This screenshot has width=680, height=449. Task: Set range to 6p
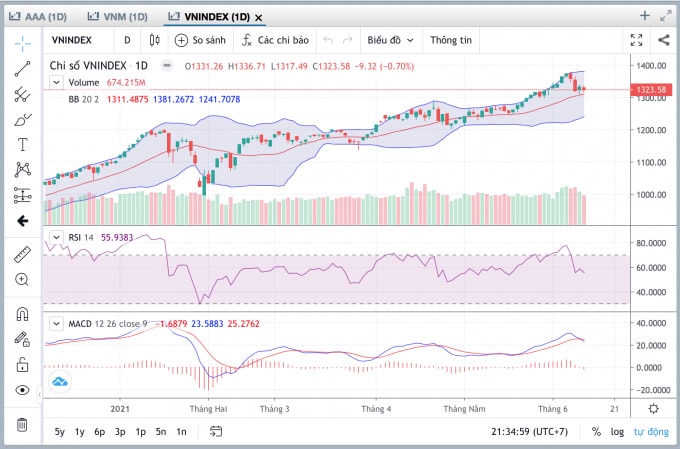[100, 432]
